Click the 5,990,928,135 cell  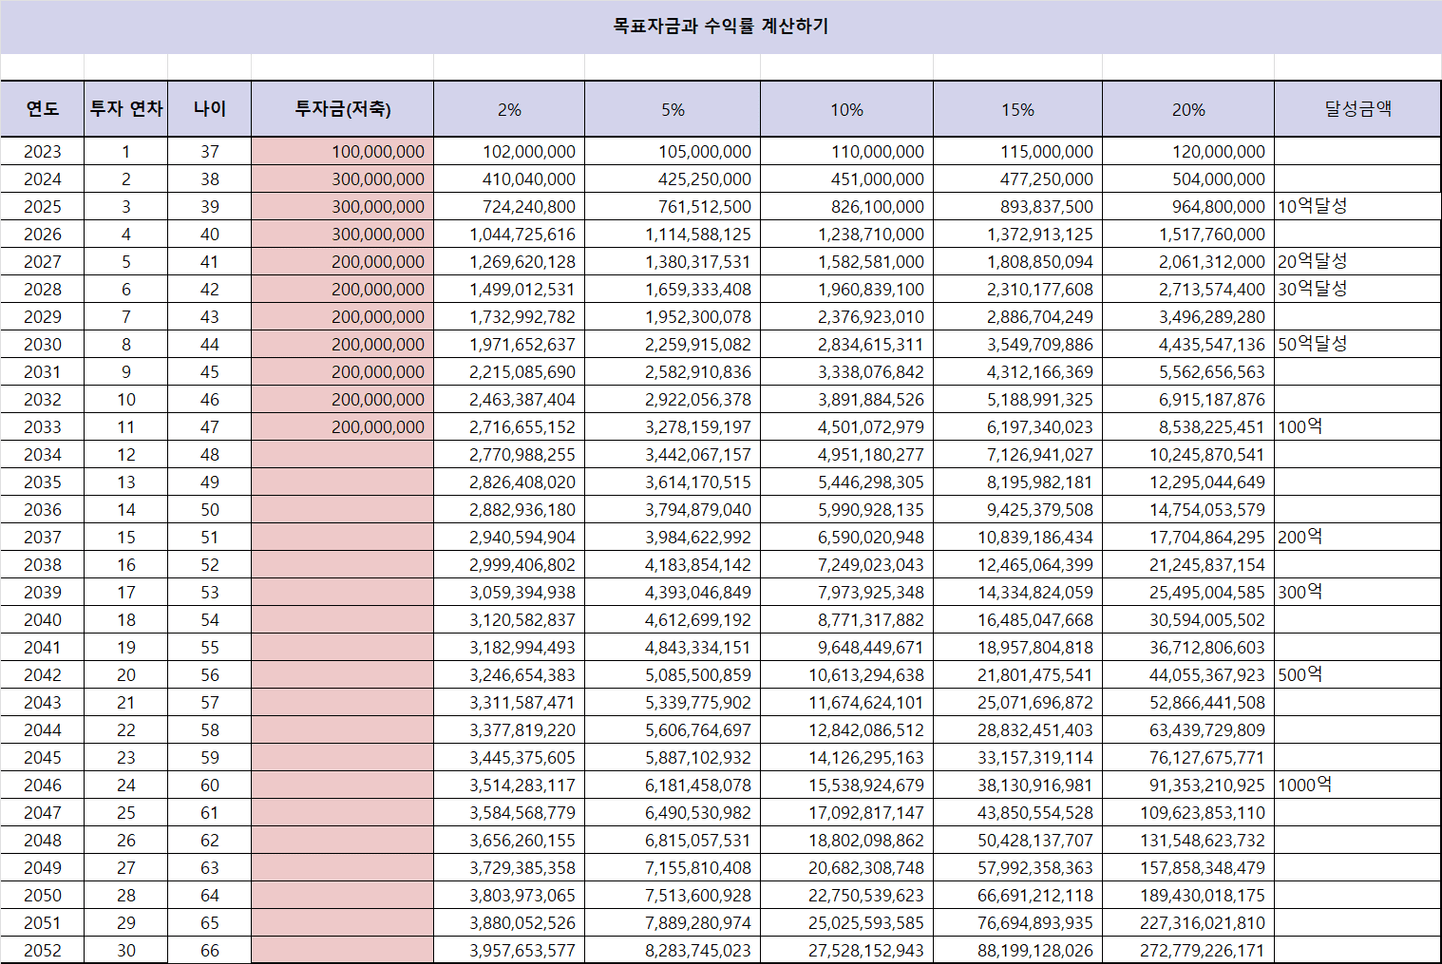[846, 509]
